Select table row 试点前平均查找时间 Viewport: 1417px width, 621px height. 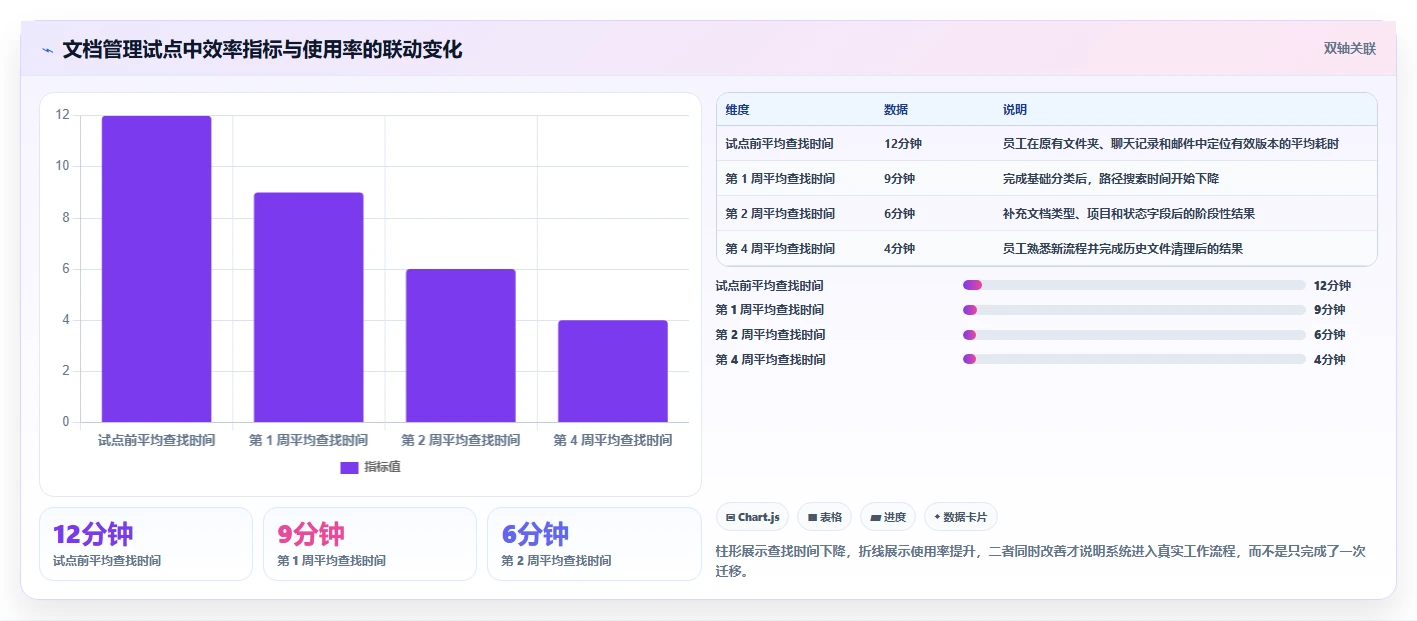(x=1047, y=144)
